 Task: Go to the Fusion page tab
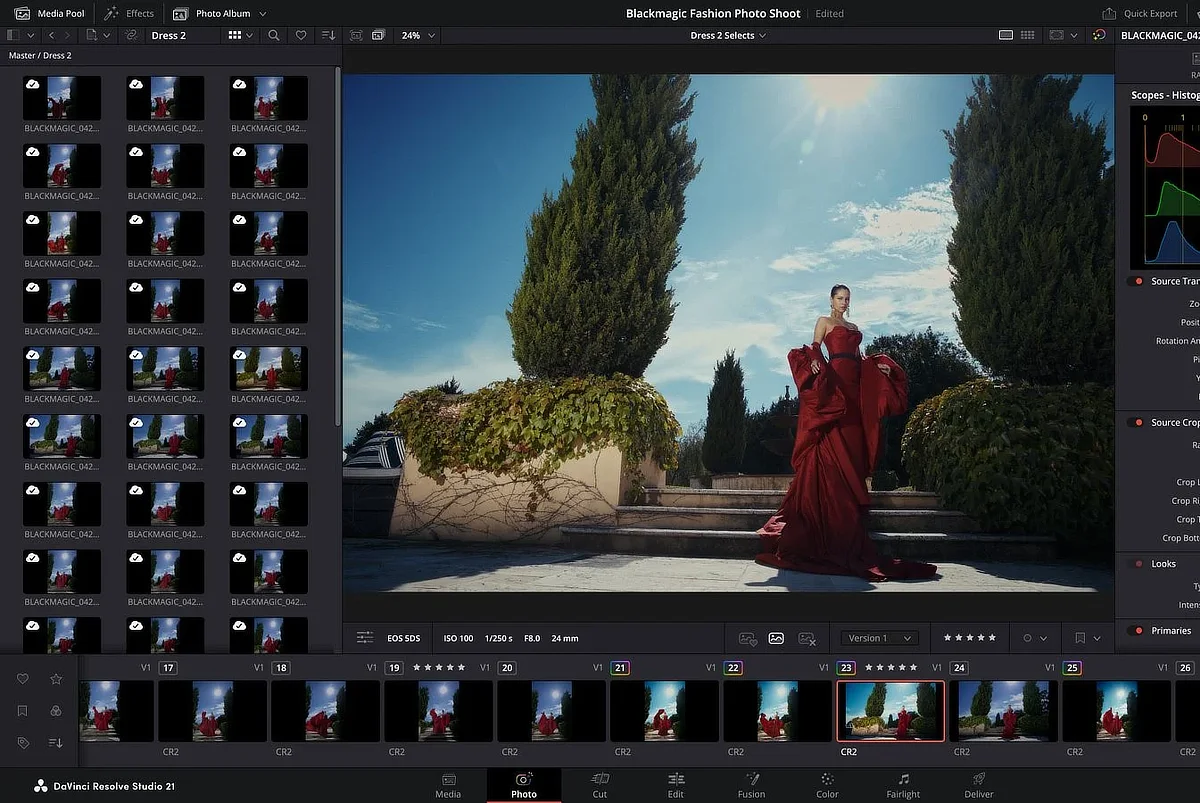coord(751,785)
